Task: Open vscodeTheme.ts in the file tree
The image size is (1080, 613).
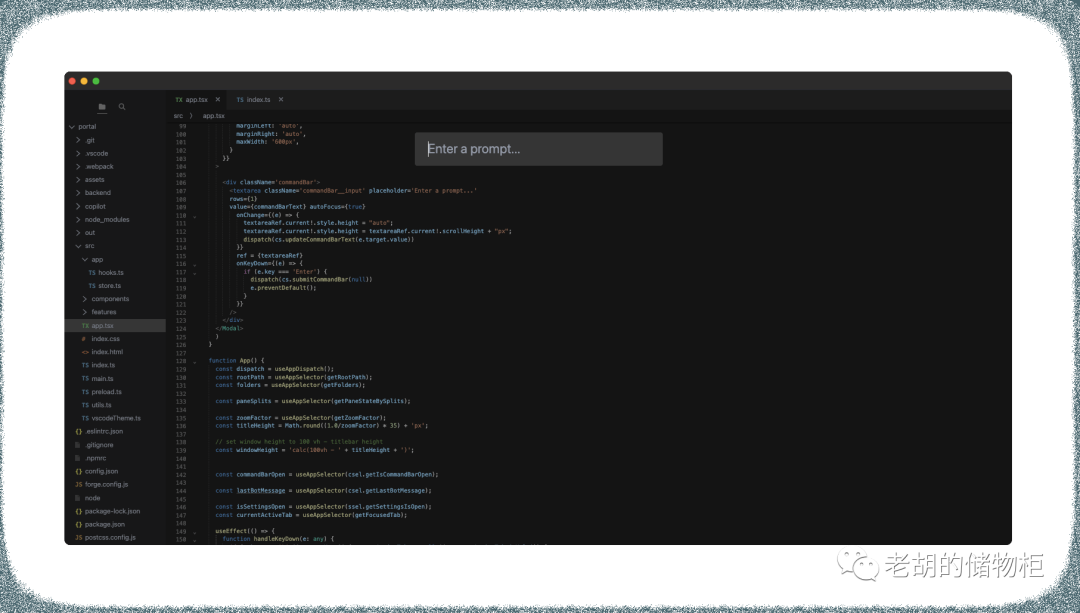Action: tap(116, 418)
